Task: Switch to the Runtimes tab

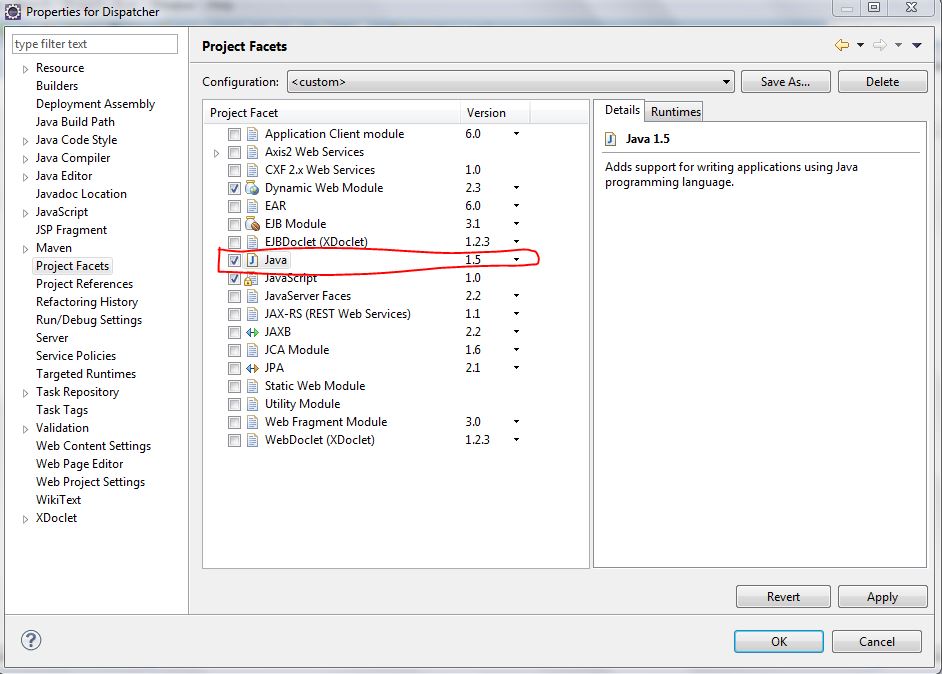Action: coord(675,112)
